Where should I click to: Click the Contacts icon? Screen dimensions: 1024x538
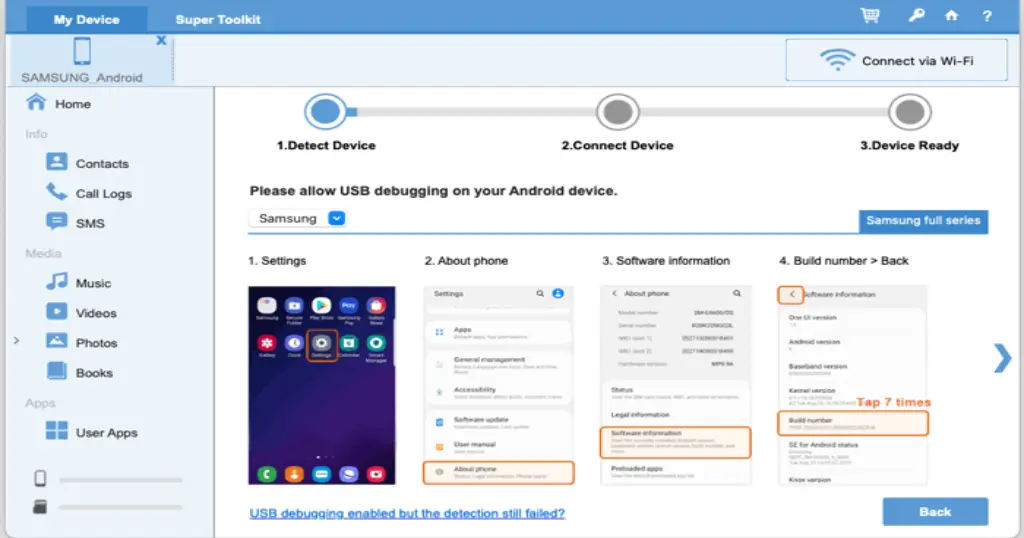tap(57, 162)
